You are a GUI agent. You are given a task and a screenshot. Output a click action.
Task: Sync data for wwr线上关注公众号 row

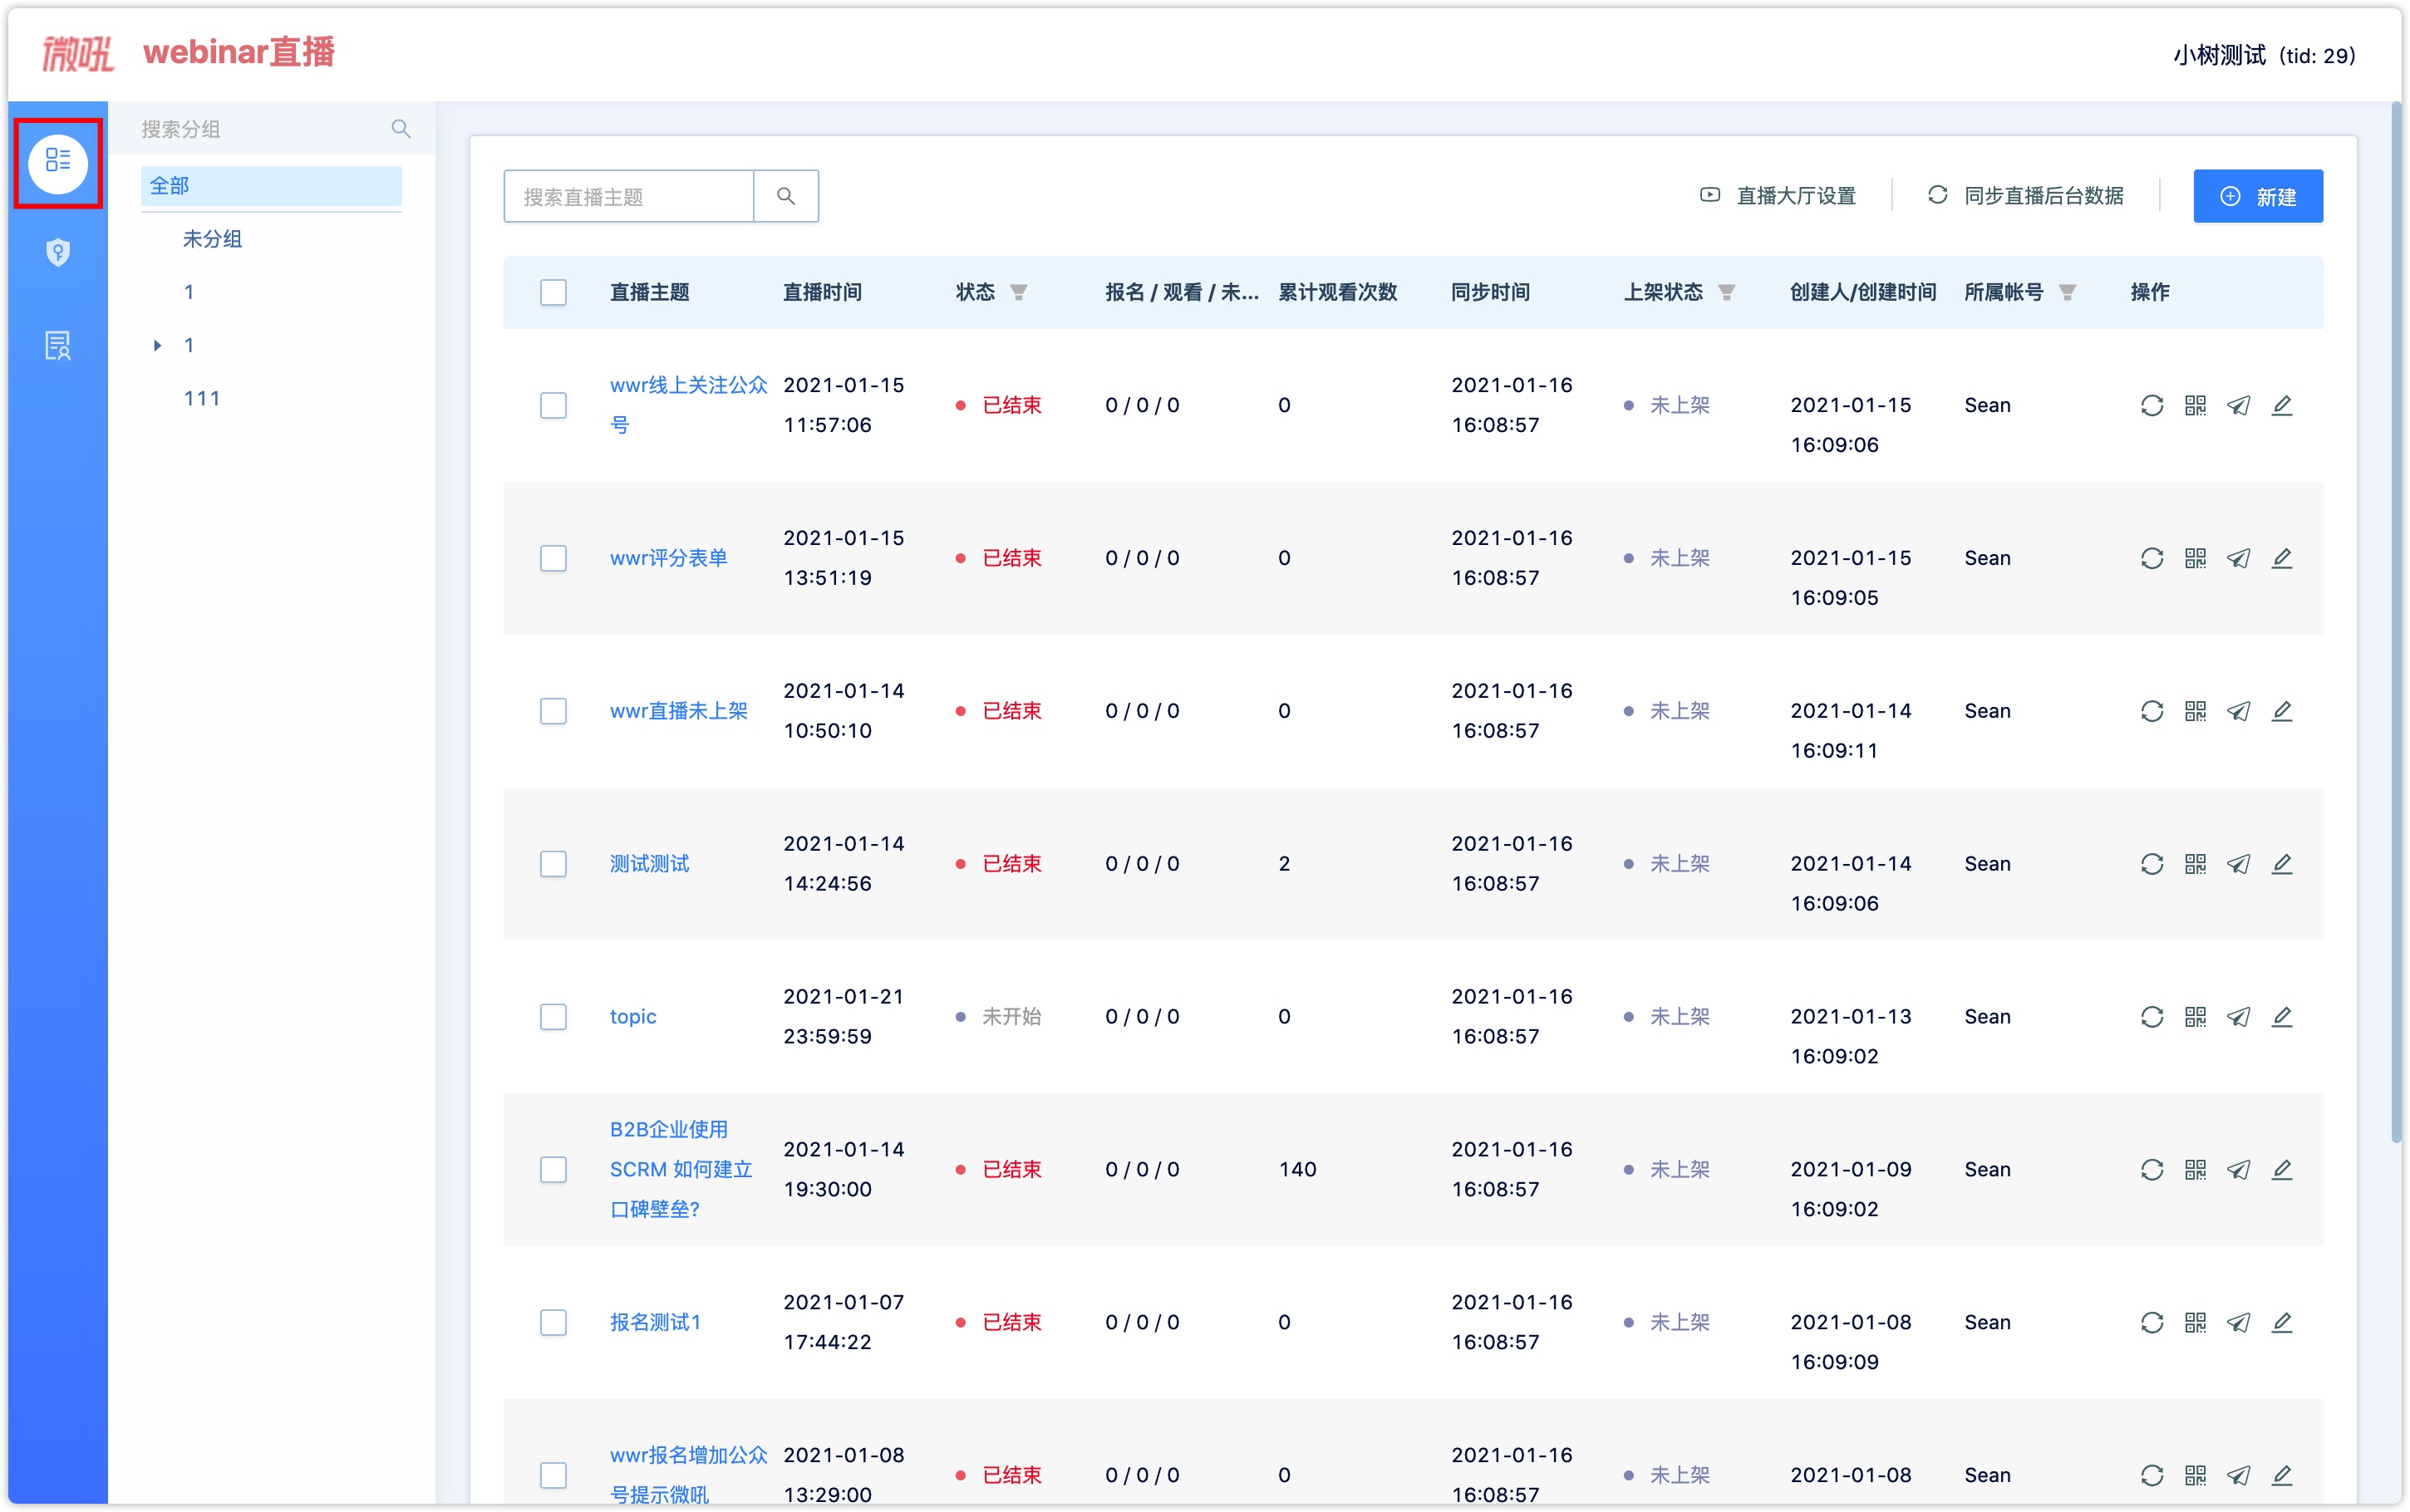tap(2151, 405)
